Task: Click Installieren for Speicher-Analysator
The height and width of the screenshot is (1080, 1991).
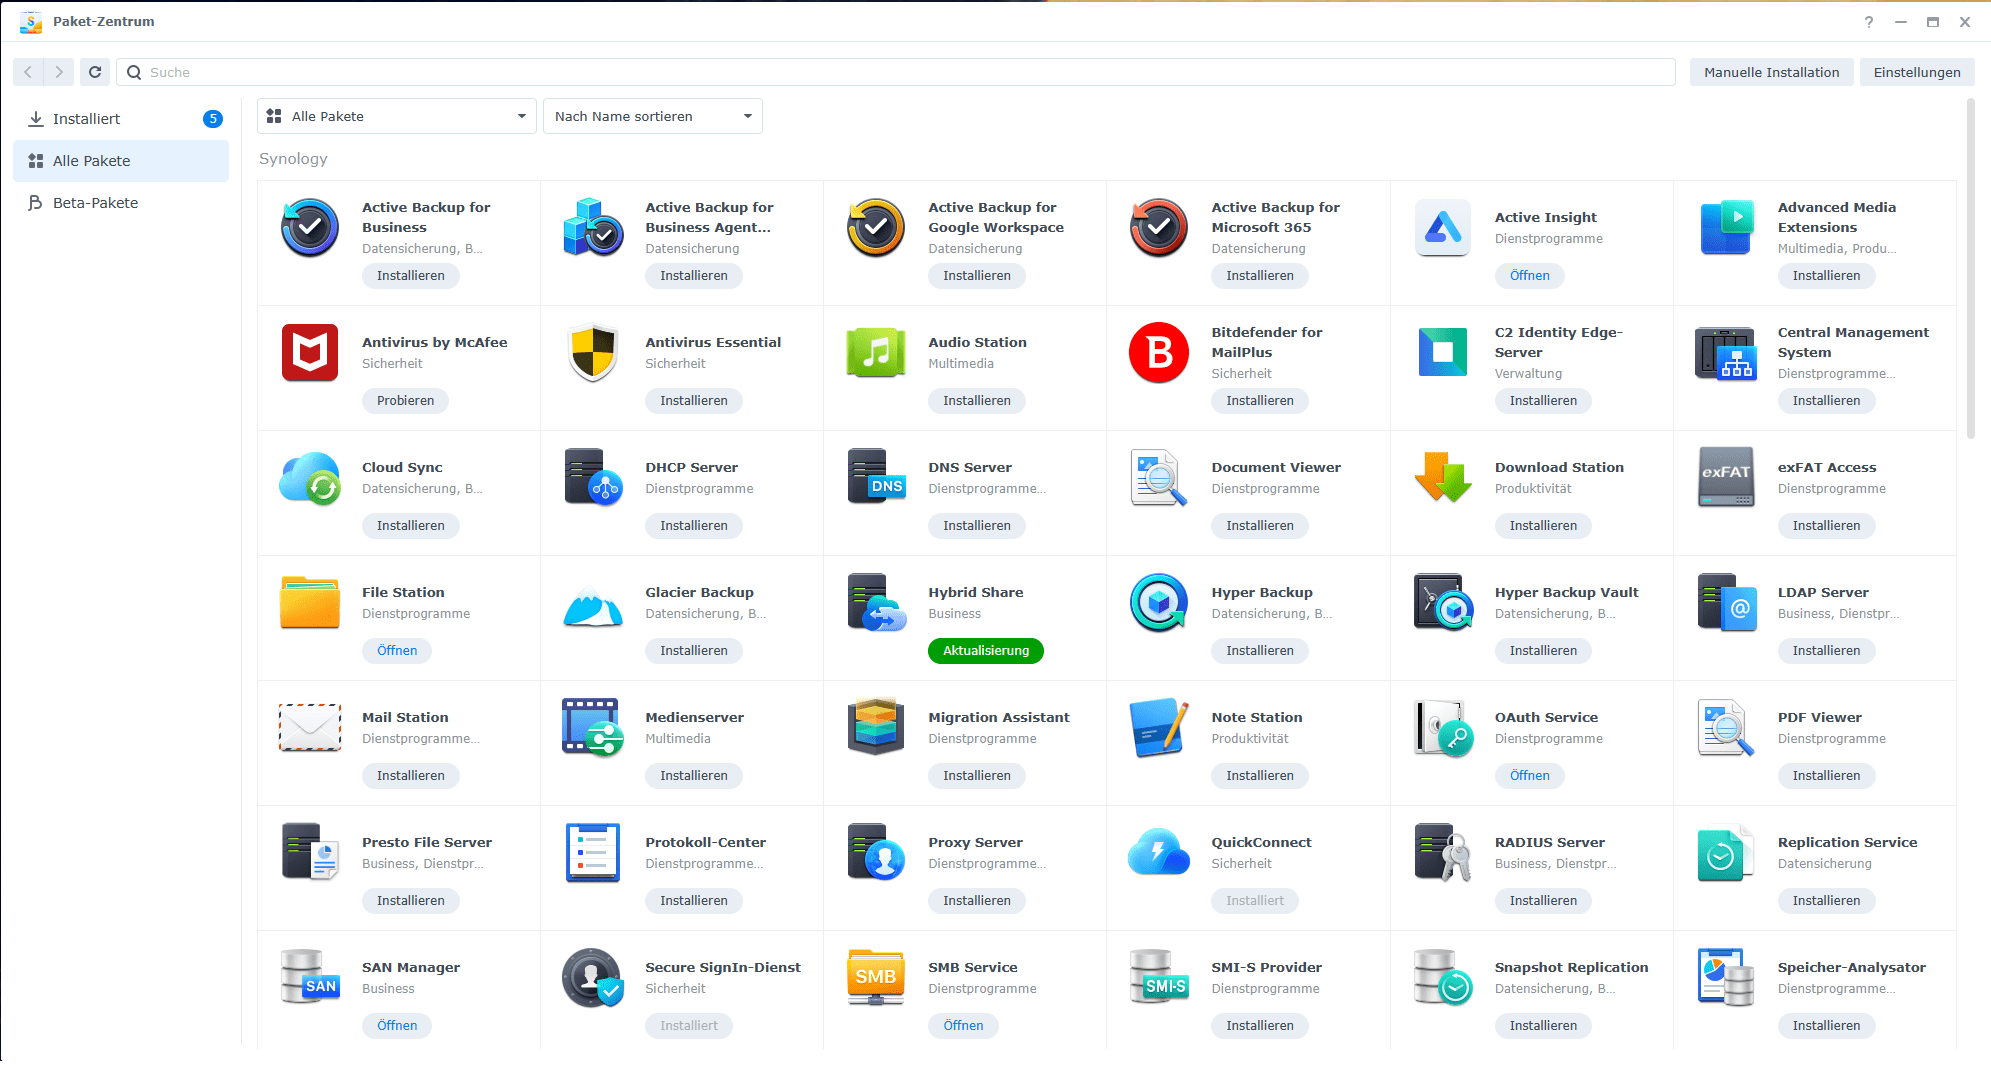Action: pyautogui.click(x=1826, y=1026)
